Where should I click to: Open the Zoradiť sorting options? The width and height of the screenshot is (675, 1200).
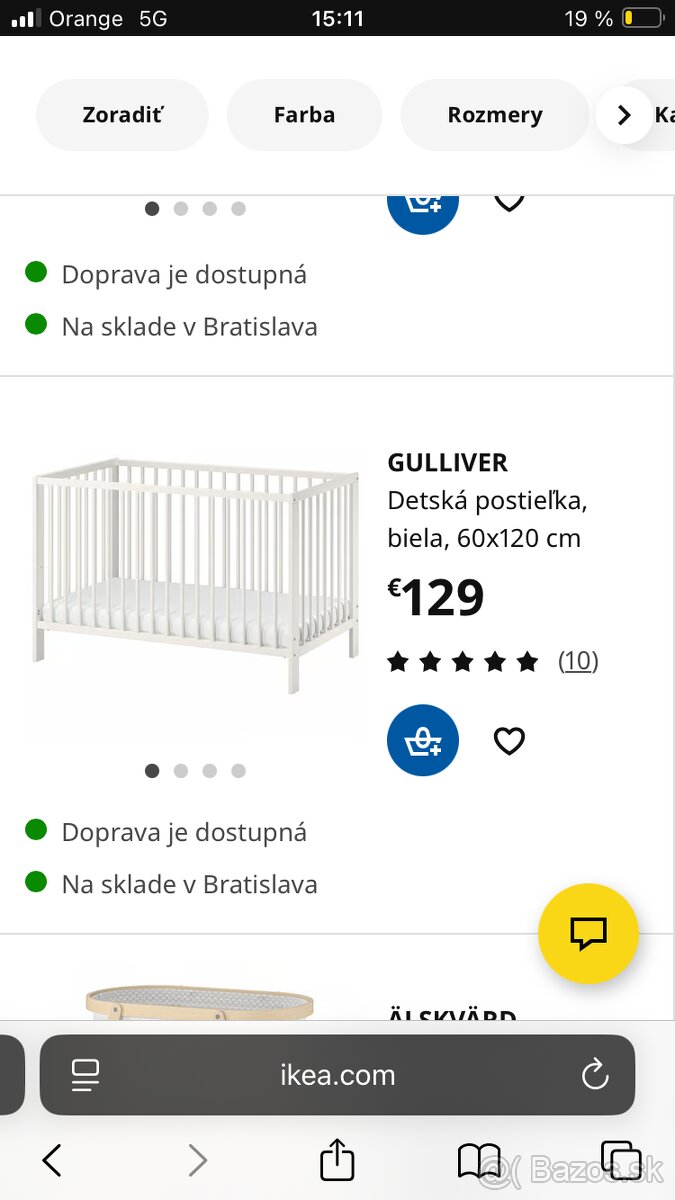(x=122, y=114)
